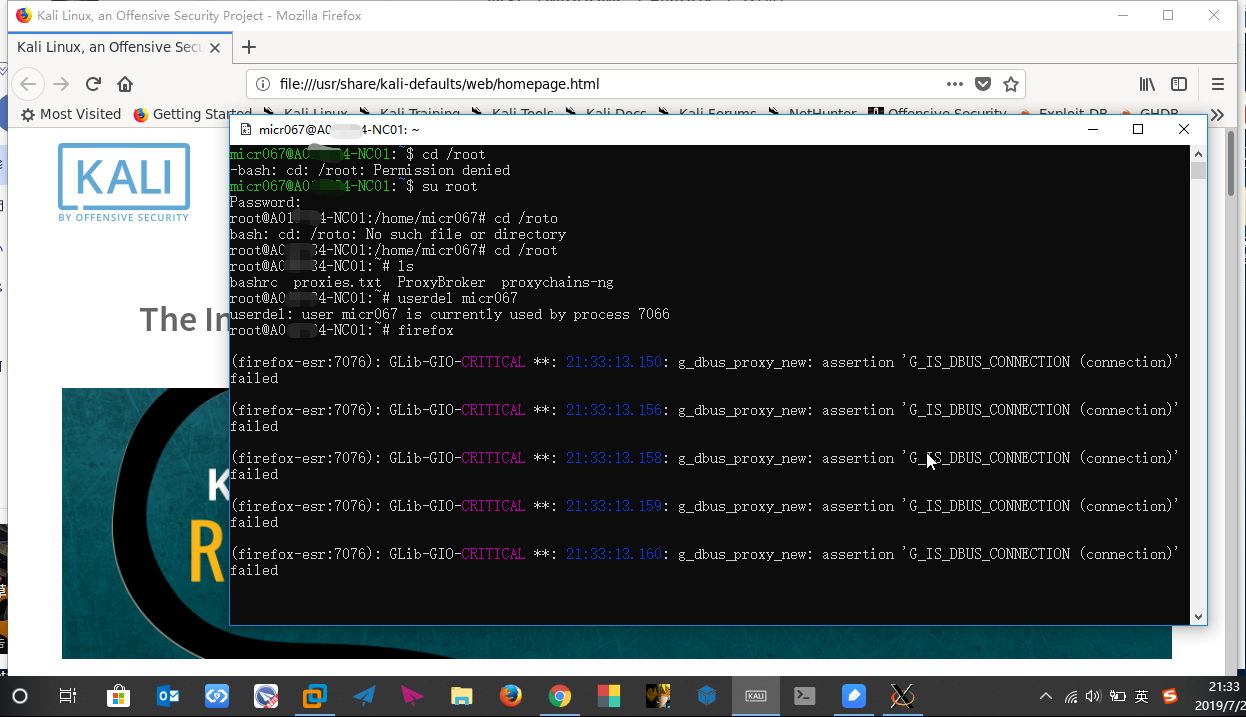Click the 'Permission denied' error line

[370, 170]
